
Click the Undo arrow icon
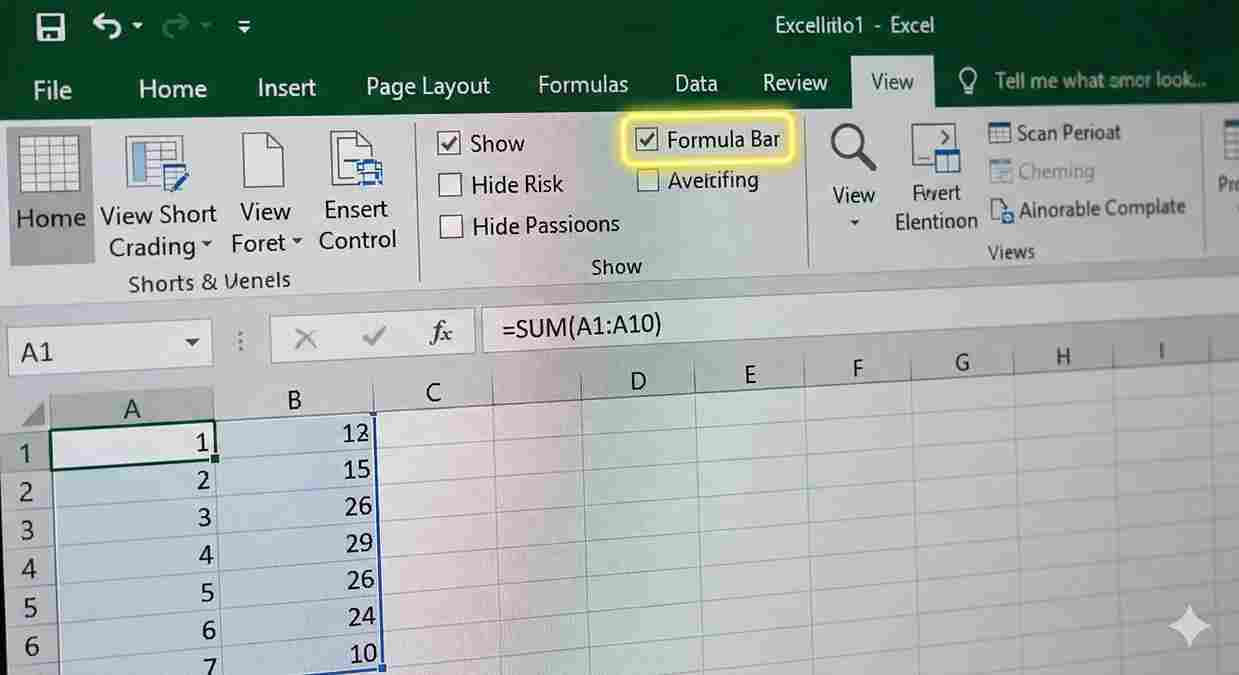(x=107, y=26)
